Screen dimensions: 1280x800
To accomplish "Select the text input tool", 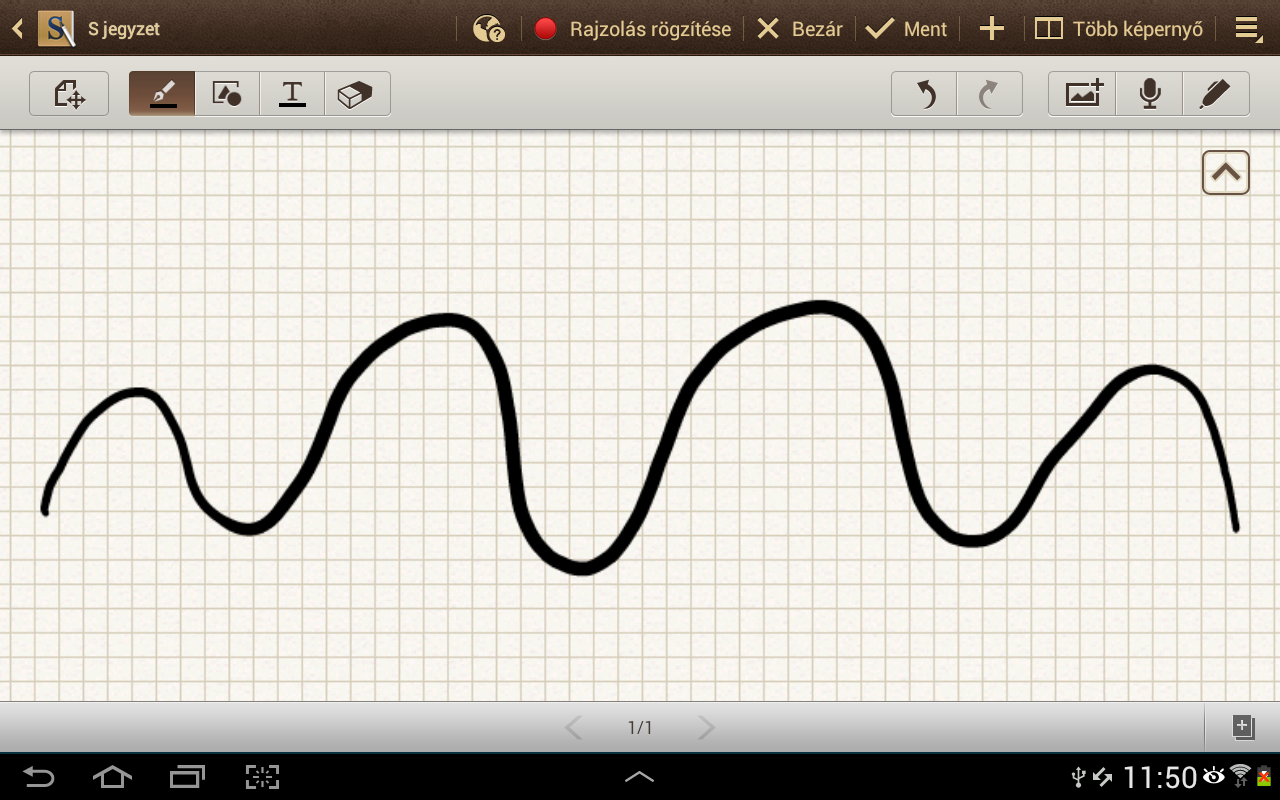I will (x=292, y=94).
